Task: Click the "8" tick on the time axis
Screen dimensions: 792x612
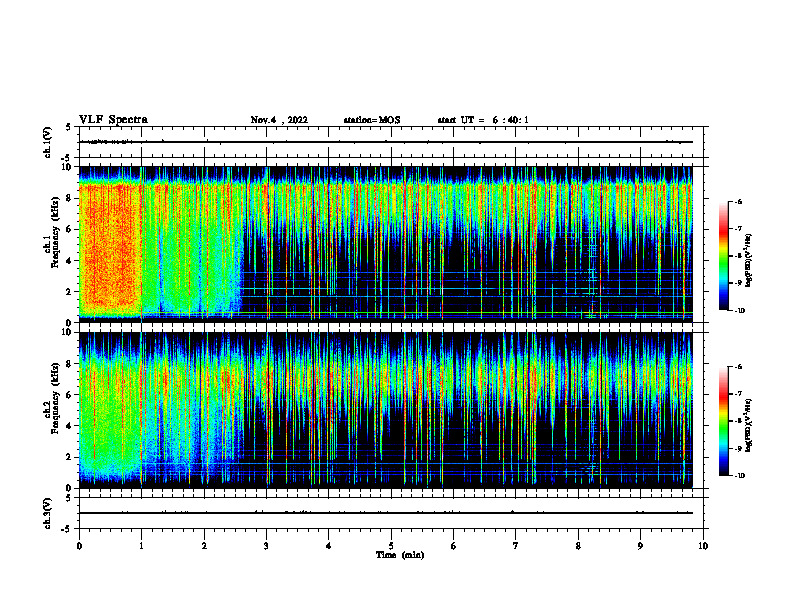Action: click(578, 546)
